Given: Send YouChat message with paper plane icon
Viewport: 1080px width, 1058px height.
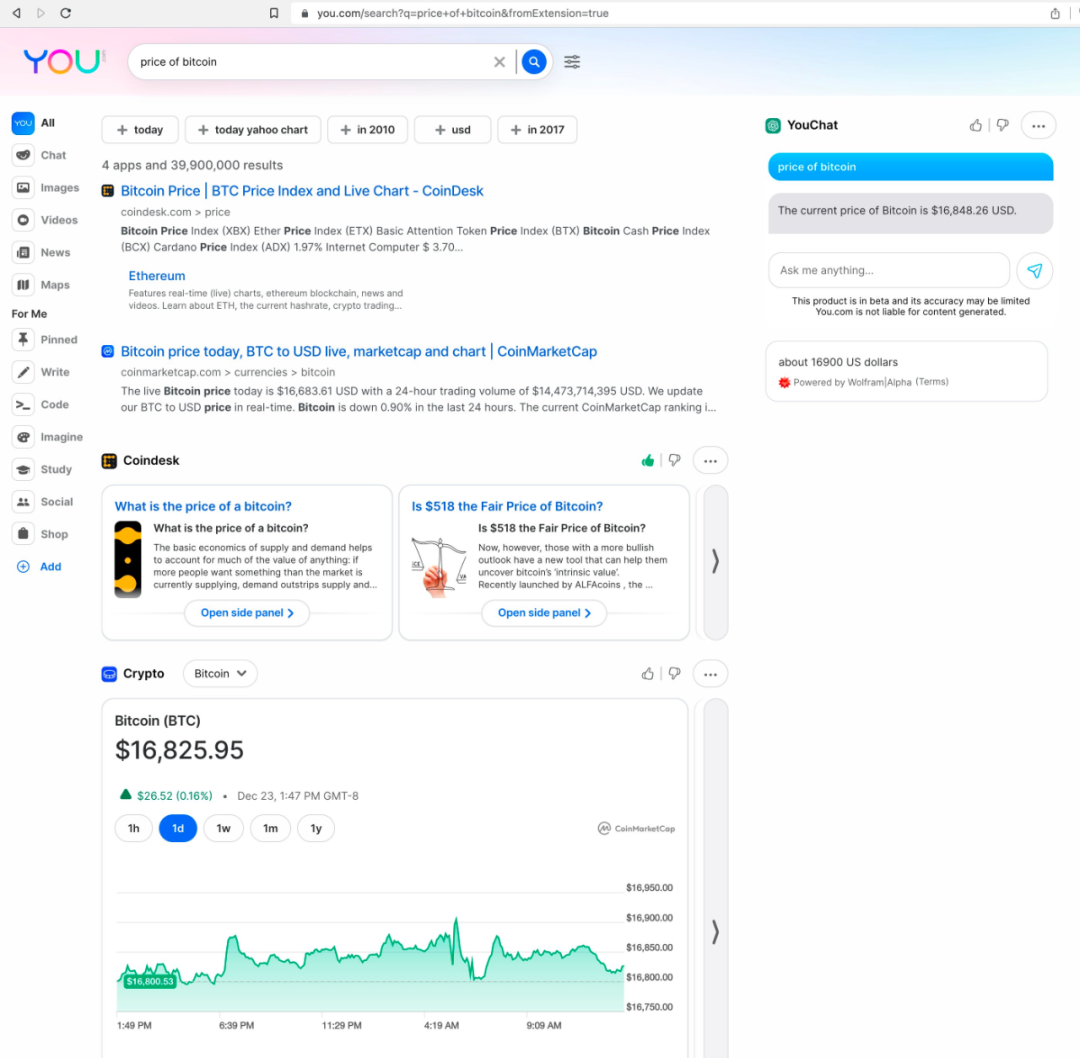Looking at the screenshot, I should [x=1035, y=270].
